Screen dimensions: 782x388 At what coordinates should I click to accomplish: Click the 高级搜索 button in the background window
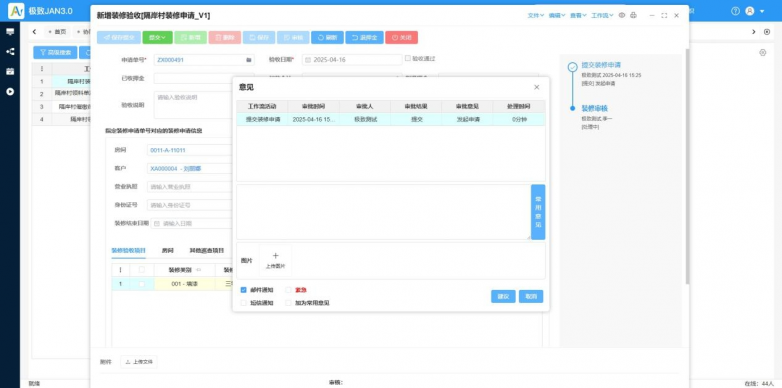coord(55,52)
